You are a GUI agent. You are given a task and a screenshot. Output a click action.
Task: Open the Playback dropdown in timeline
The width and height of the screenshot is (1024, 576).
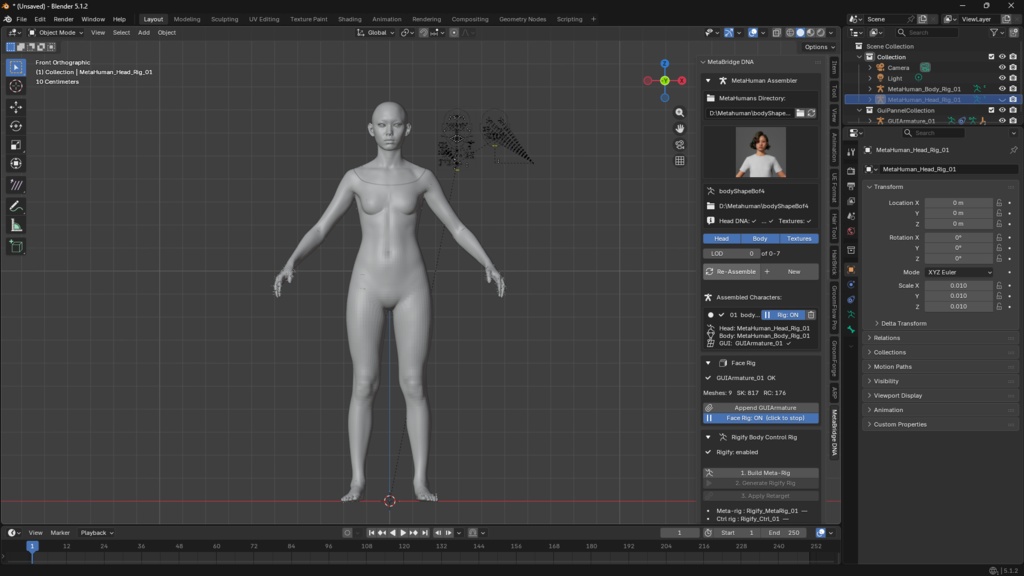point(97,533)
